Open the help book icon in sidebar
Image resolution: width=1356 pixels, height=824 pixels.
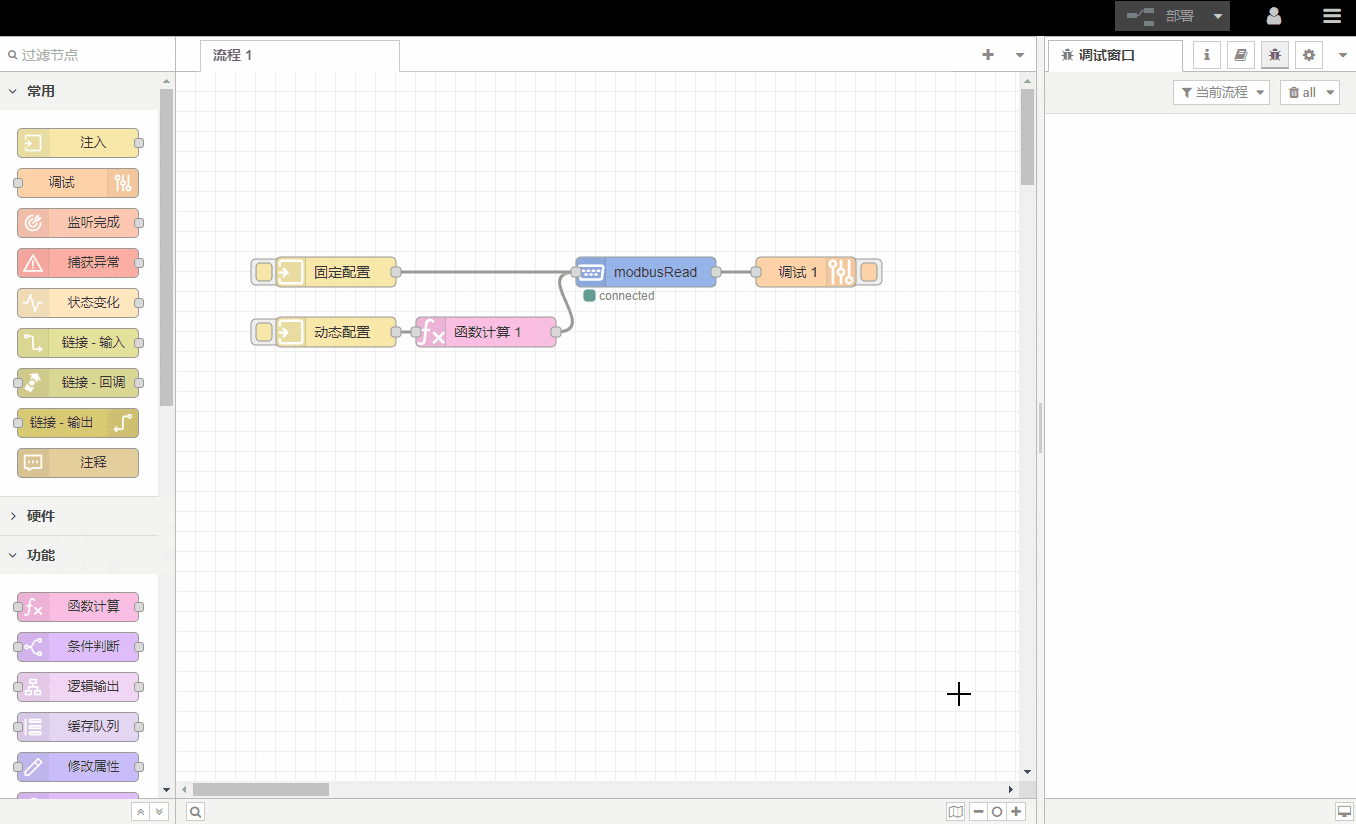coord(1240,55)
